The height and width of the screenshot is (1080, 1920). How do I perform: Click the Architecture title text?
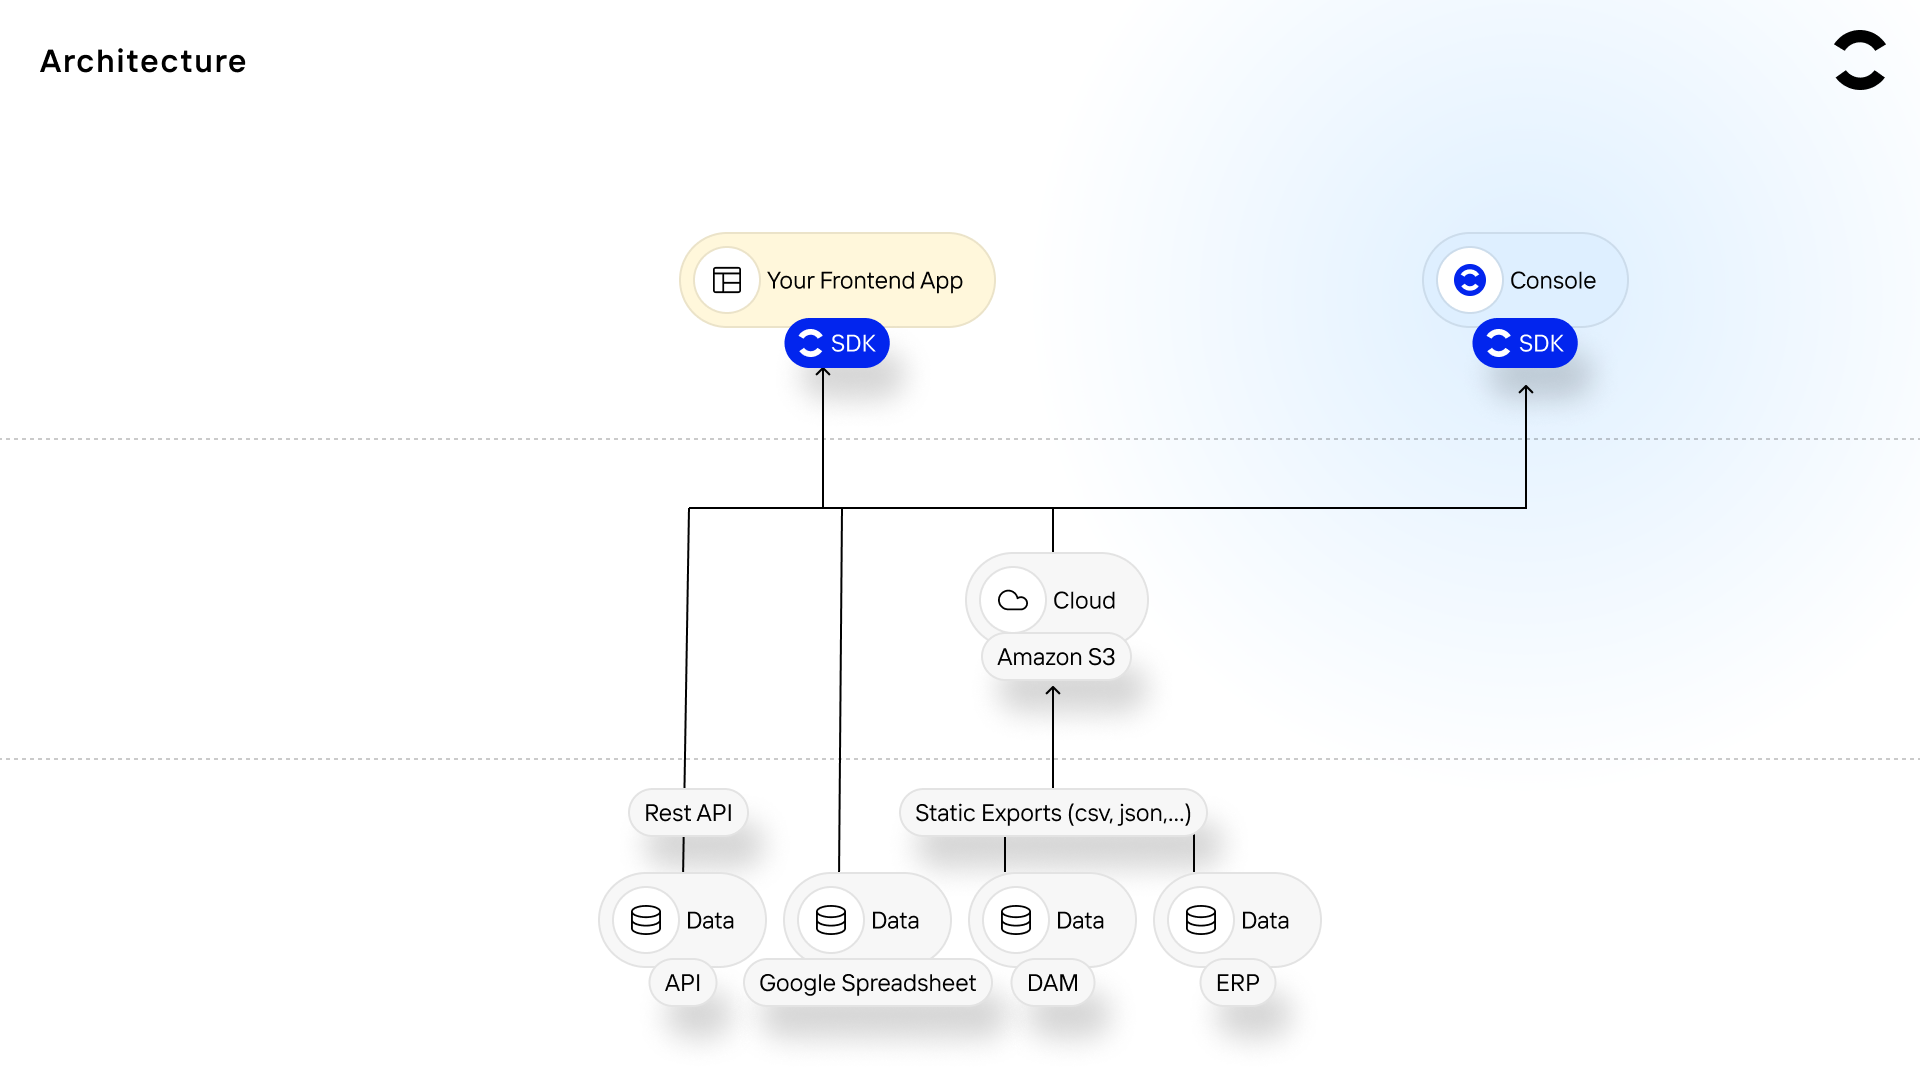tap(142, 61)
